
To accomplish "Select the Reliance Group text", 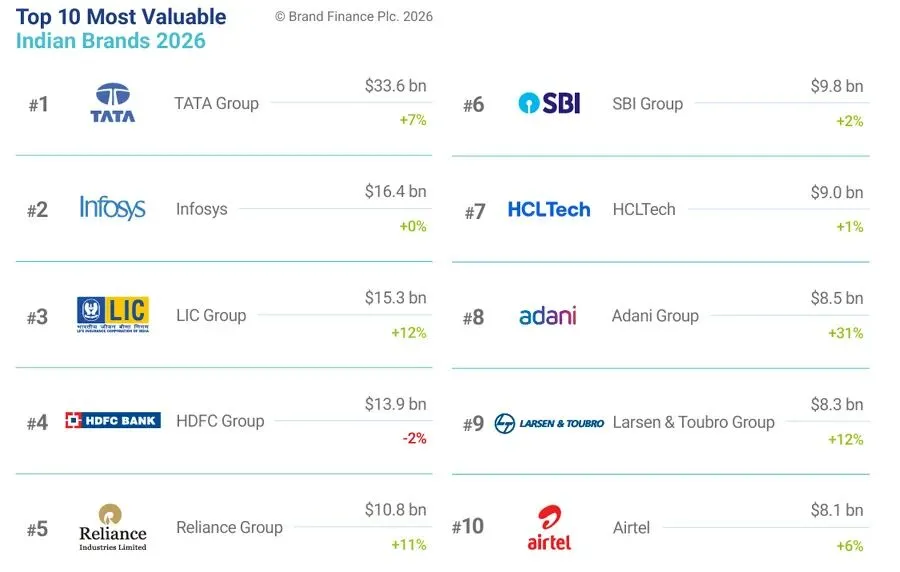I will coord(230,527).
